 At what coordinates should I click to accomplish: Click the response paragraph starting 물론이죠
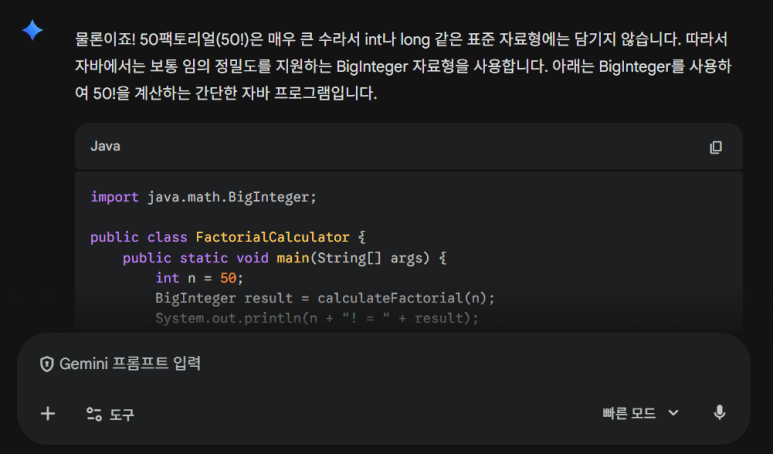(403, 66)
